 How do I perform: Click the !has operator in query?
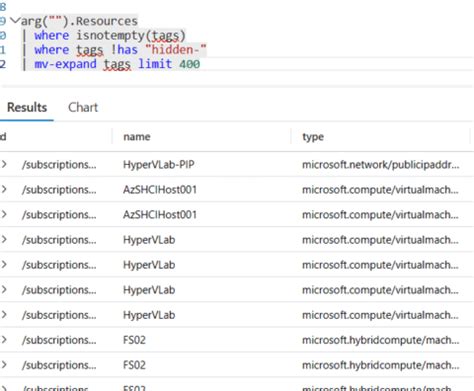click(x=124, y=50)
